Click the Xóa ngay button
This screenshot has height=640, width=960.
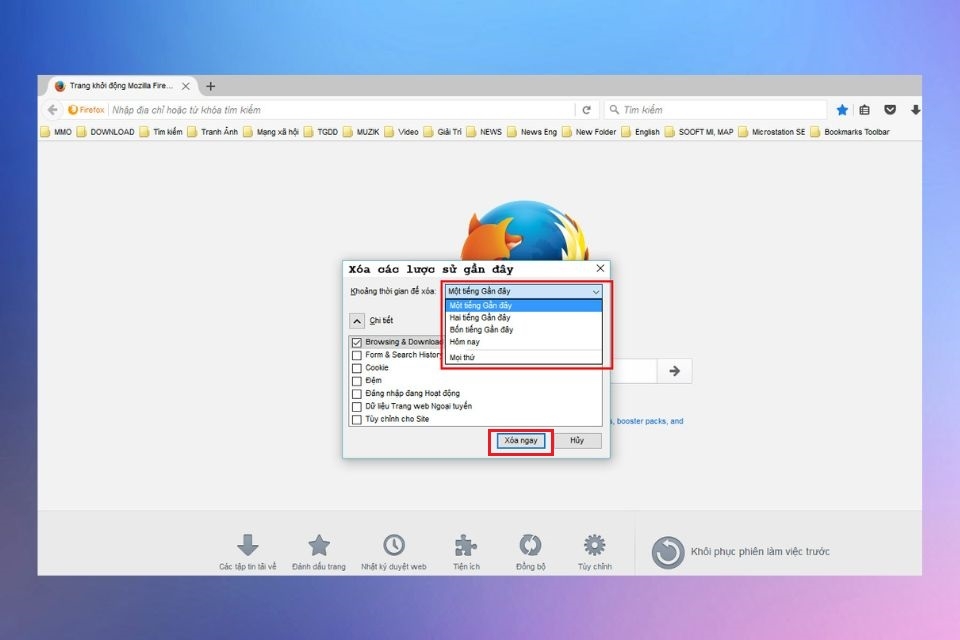[x=520, y=440]
